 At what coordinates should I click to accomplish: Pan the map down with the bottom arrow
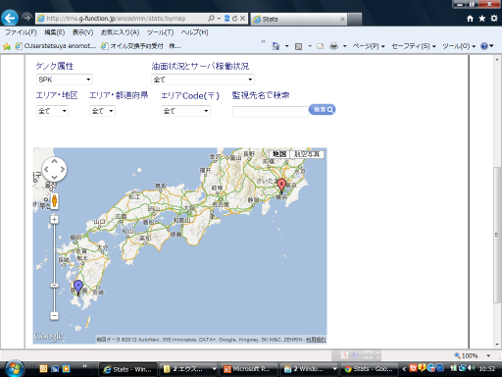(x=54, y=177)
